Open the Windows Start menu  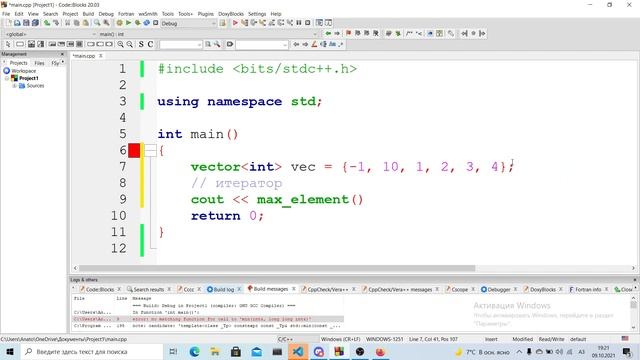[10, 352]
